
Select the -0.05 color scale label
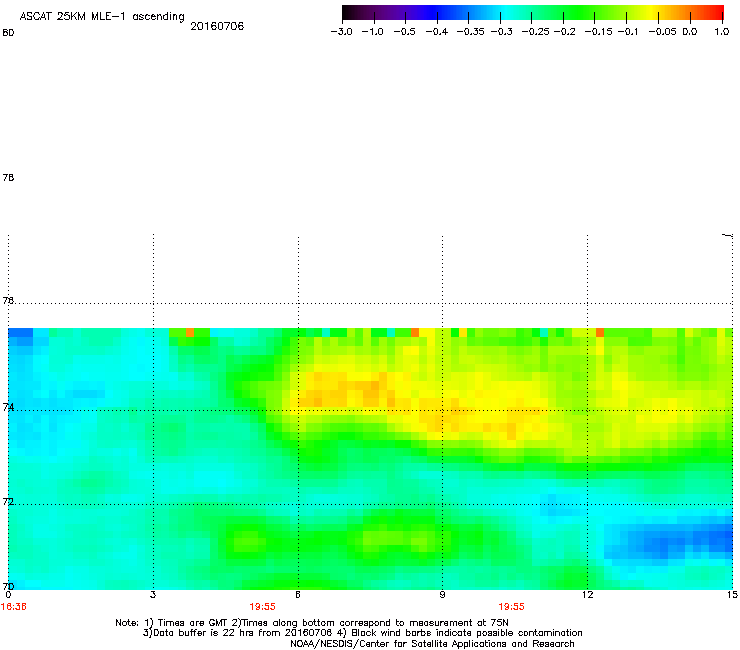662,32
